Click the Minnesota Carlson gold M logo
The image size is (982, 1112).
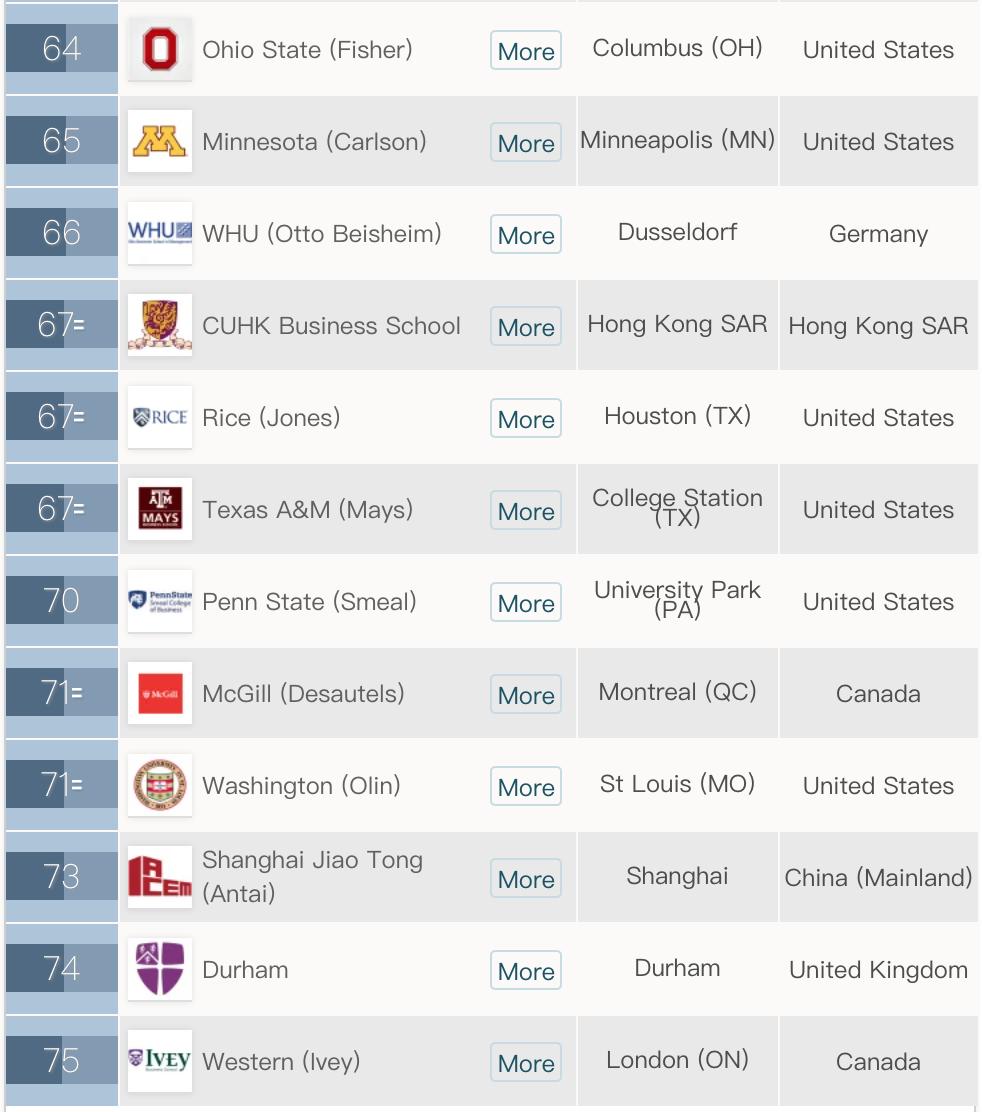[x=160, y=141]
